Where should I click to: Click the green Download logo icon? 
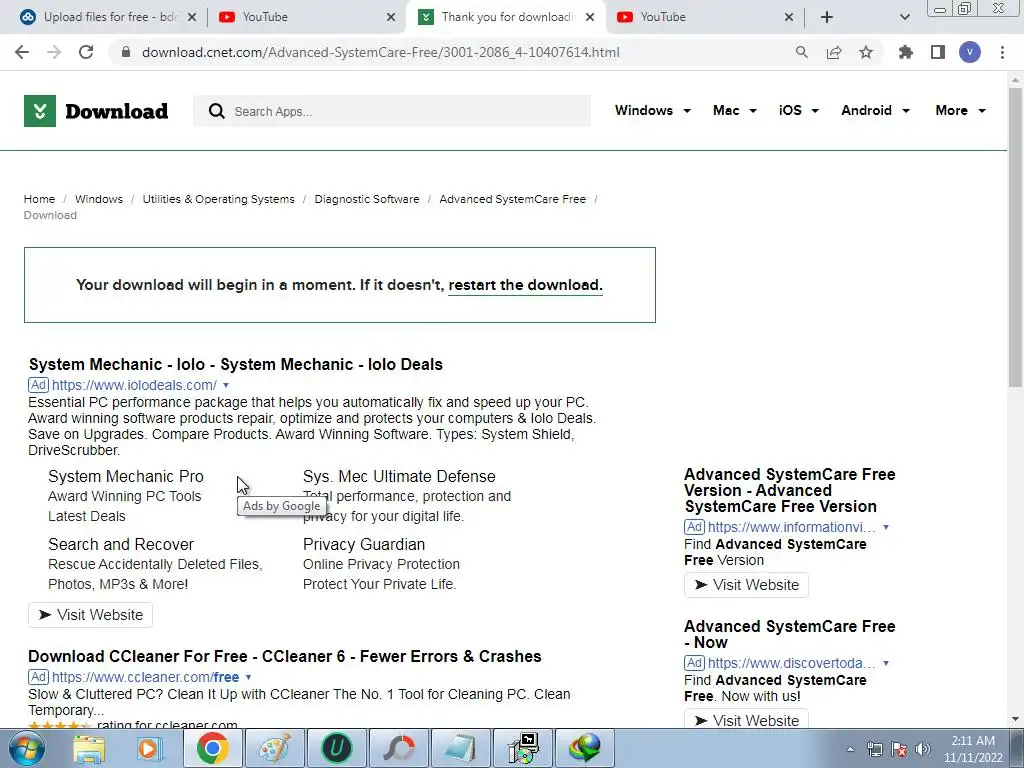point(40,111)
